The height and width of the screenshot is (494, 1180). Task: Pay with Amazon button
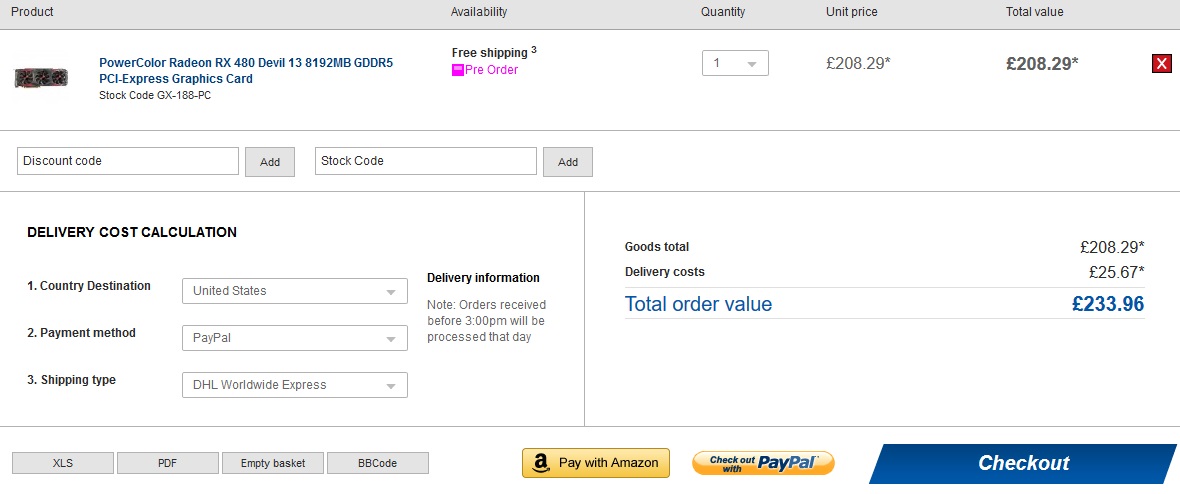pyautogui.click(x=596, y=462)
